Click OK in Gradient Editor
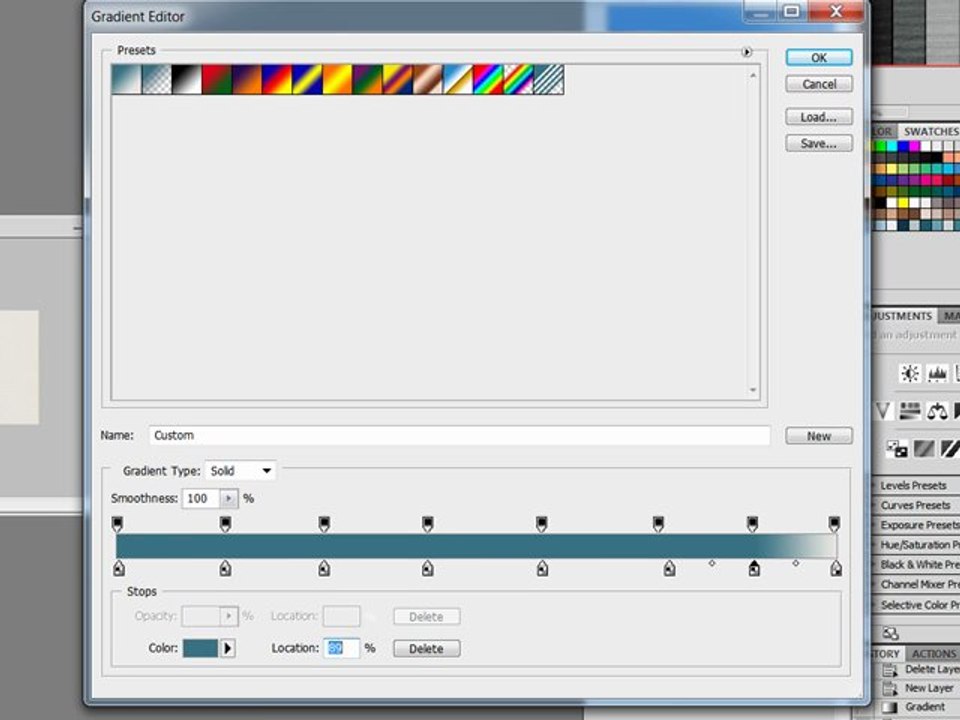960x720 pixels. click(x=819, y=58)
